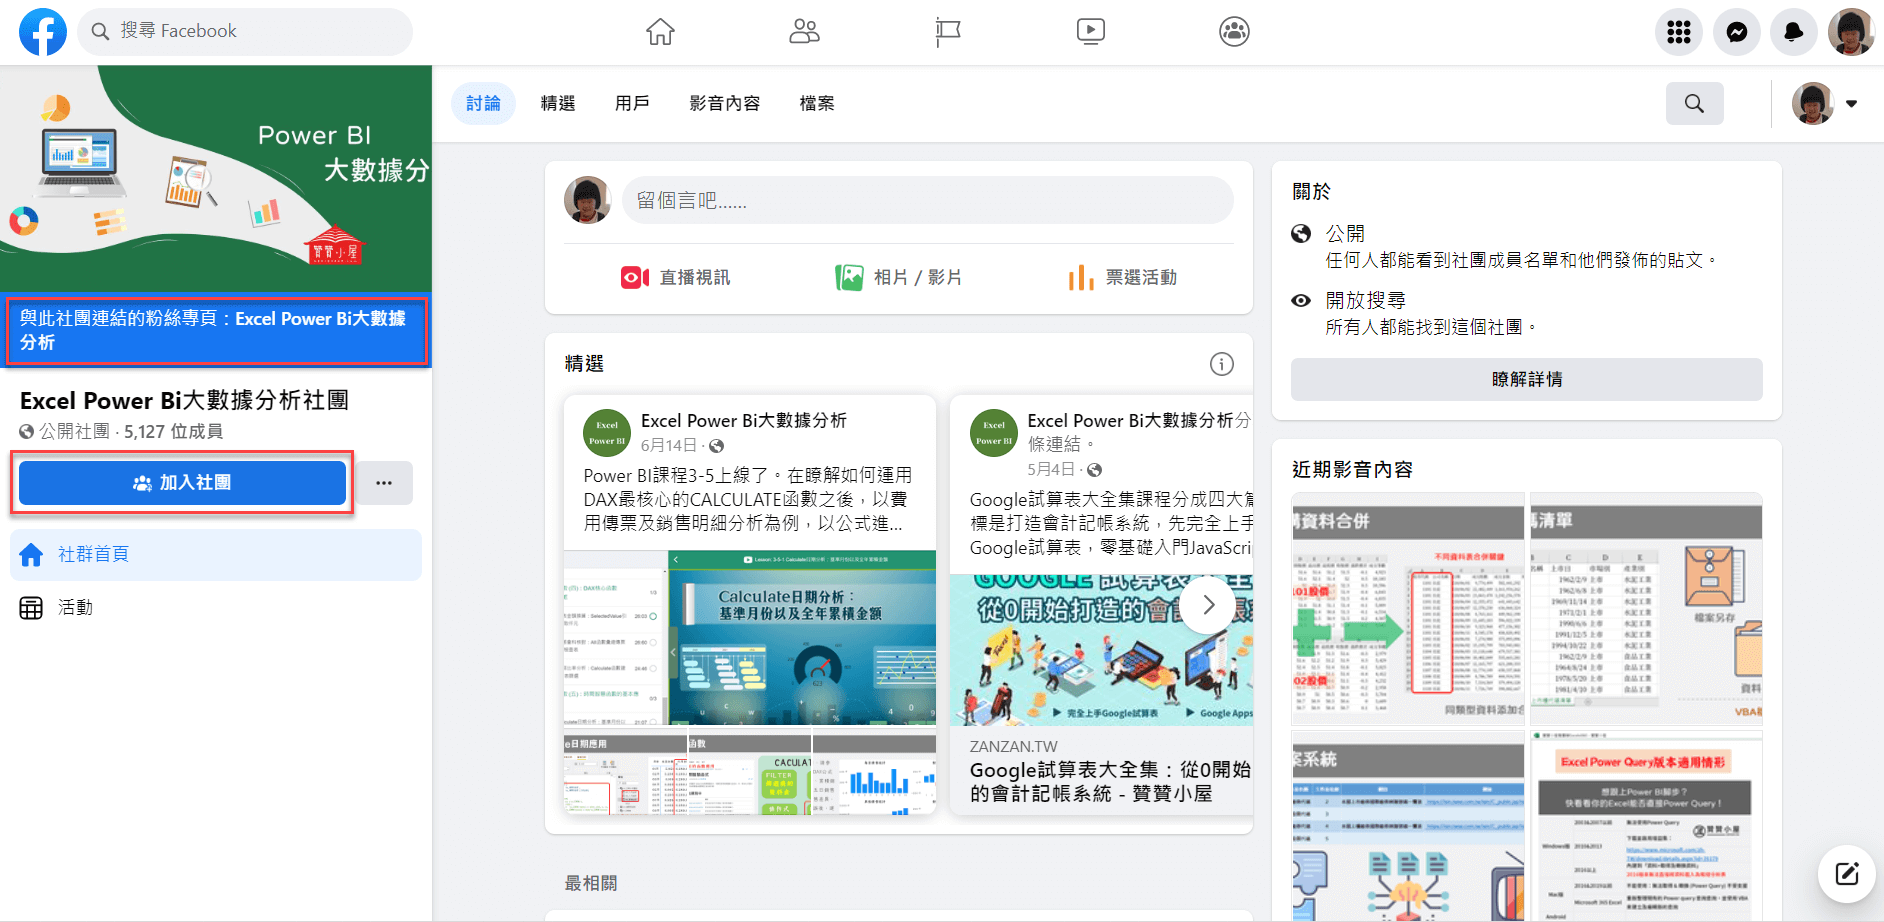Viewport: 1884px width, 922px height.
Task: Click the 直播視訊 live video option
Action: point(676,278)
